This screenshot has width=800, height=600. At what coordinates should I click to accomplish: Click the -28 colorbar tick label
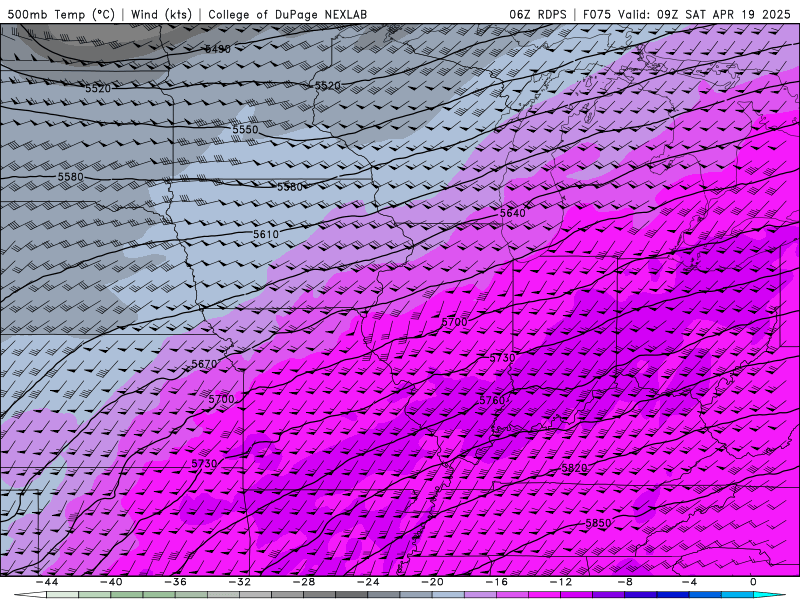tap(304, 582)
